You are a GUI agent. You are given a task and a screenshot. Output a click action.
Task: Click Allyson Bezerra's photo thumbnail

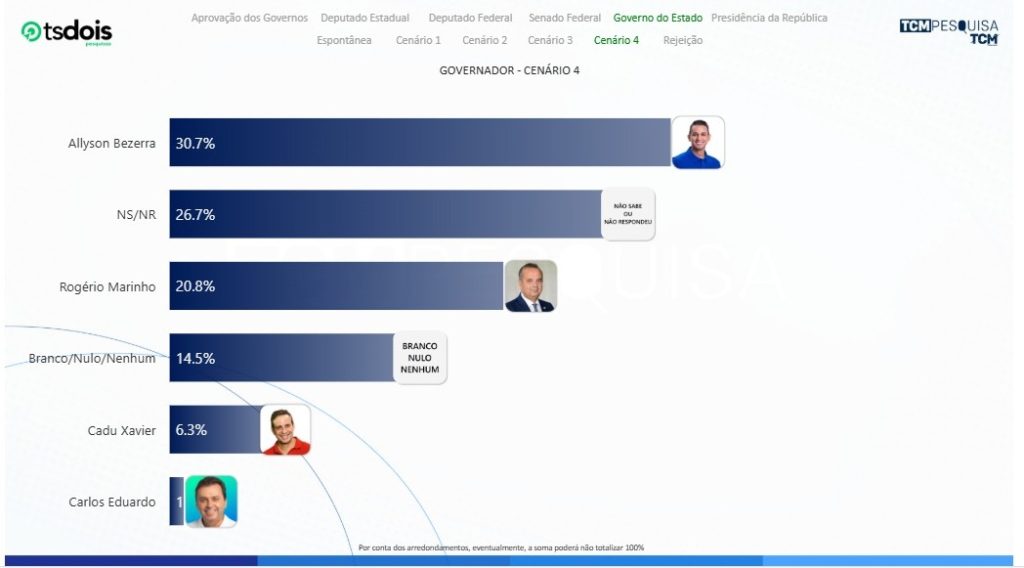(x=697, y=143)
